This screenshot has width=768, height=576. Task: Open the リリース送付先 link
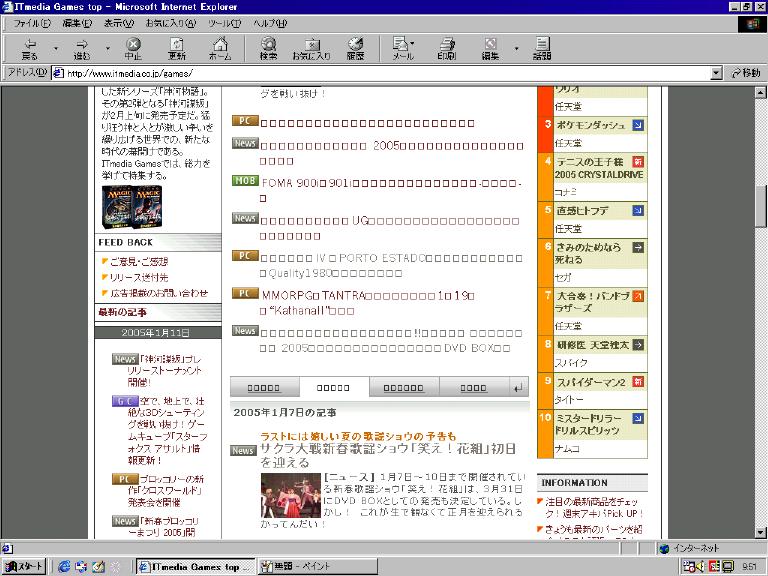pos(139,277)
